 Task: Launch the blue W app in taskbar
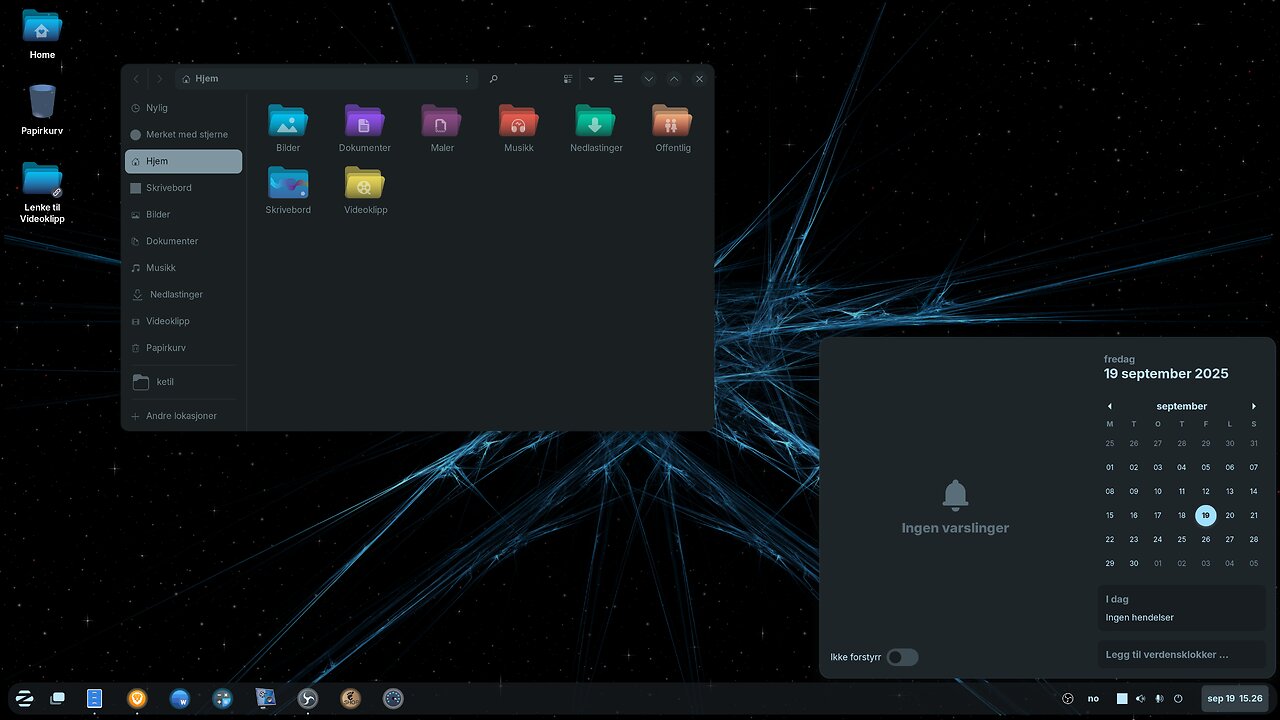click(180, 699)
